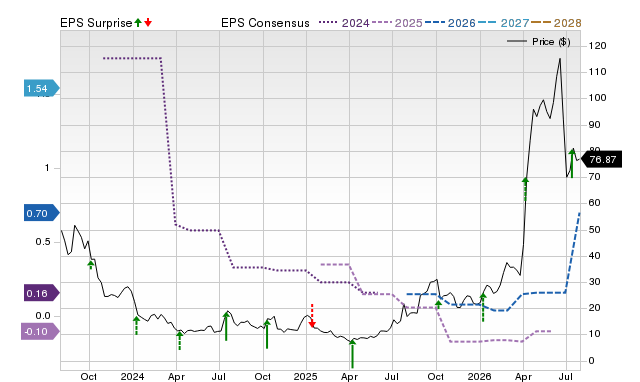Click the 0.16 dark purple value tag
The width and height of the screenshot is (640, 382).
(42, 293)
